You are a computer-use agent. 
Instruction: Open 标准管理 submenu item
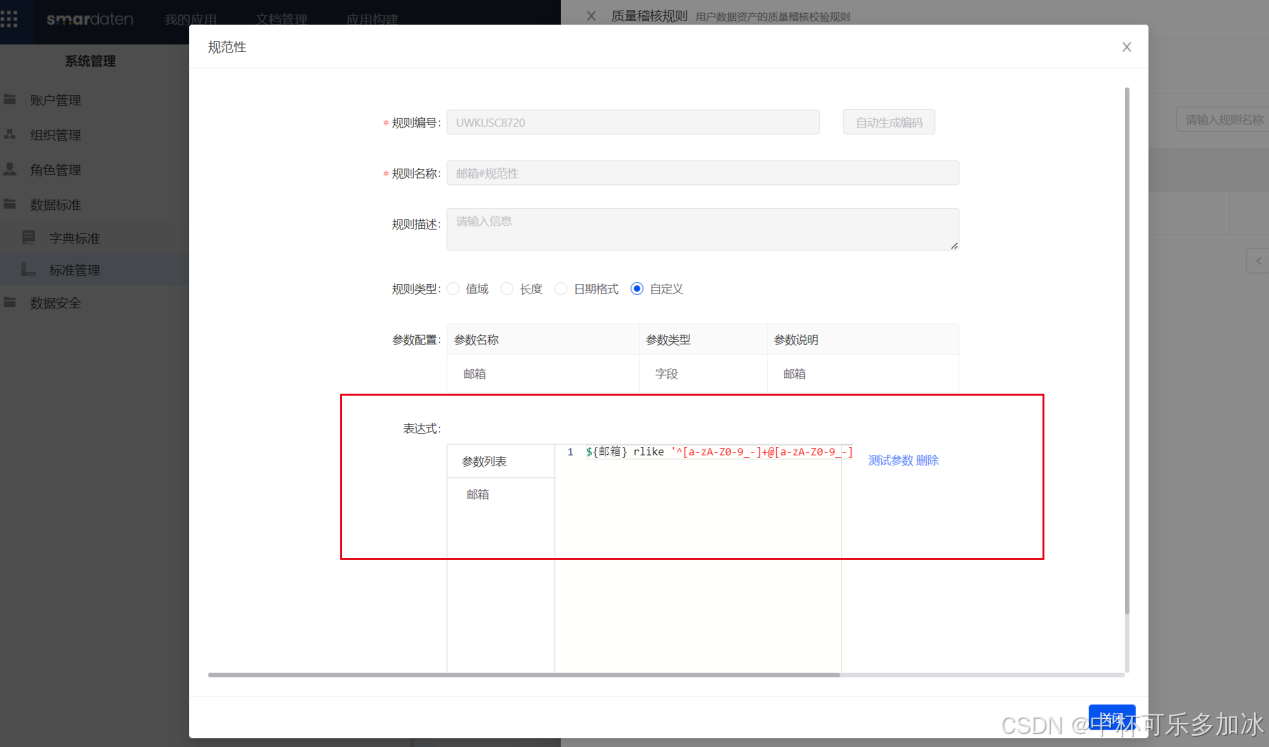click(x=75, y=270)
